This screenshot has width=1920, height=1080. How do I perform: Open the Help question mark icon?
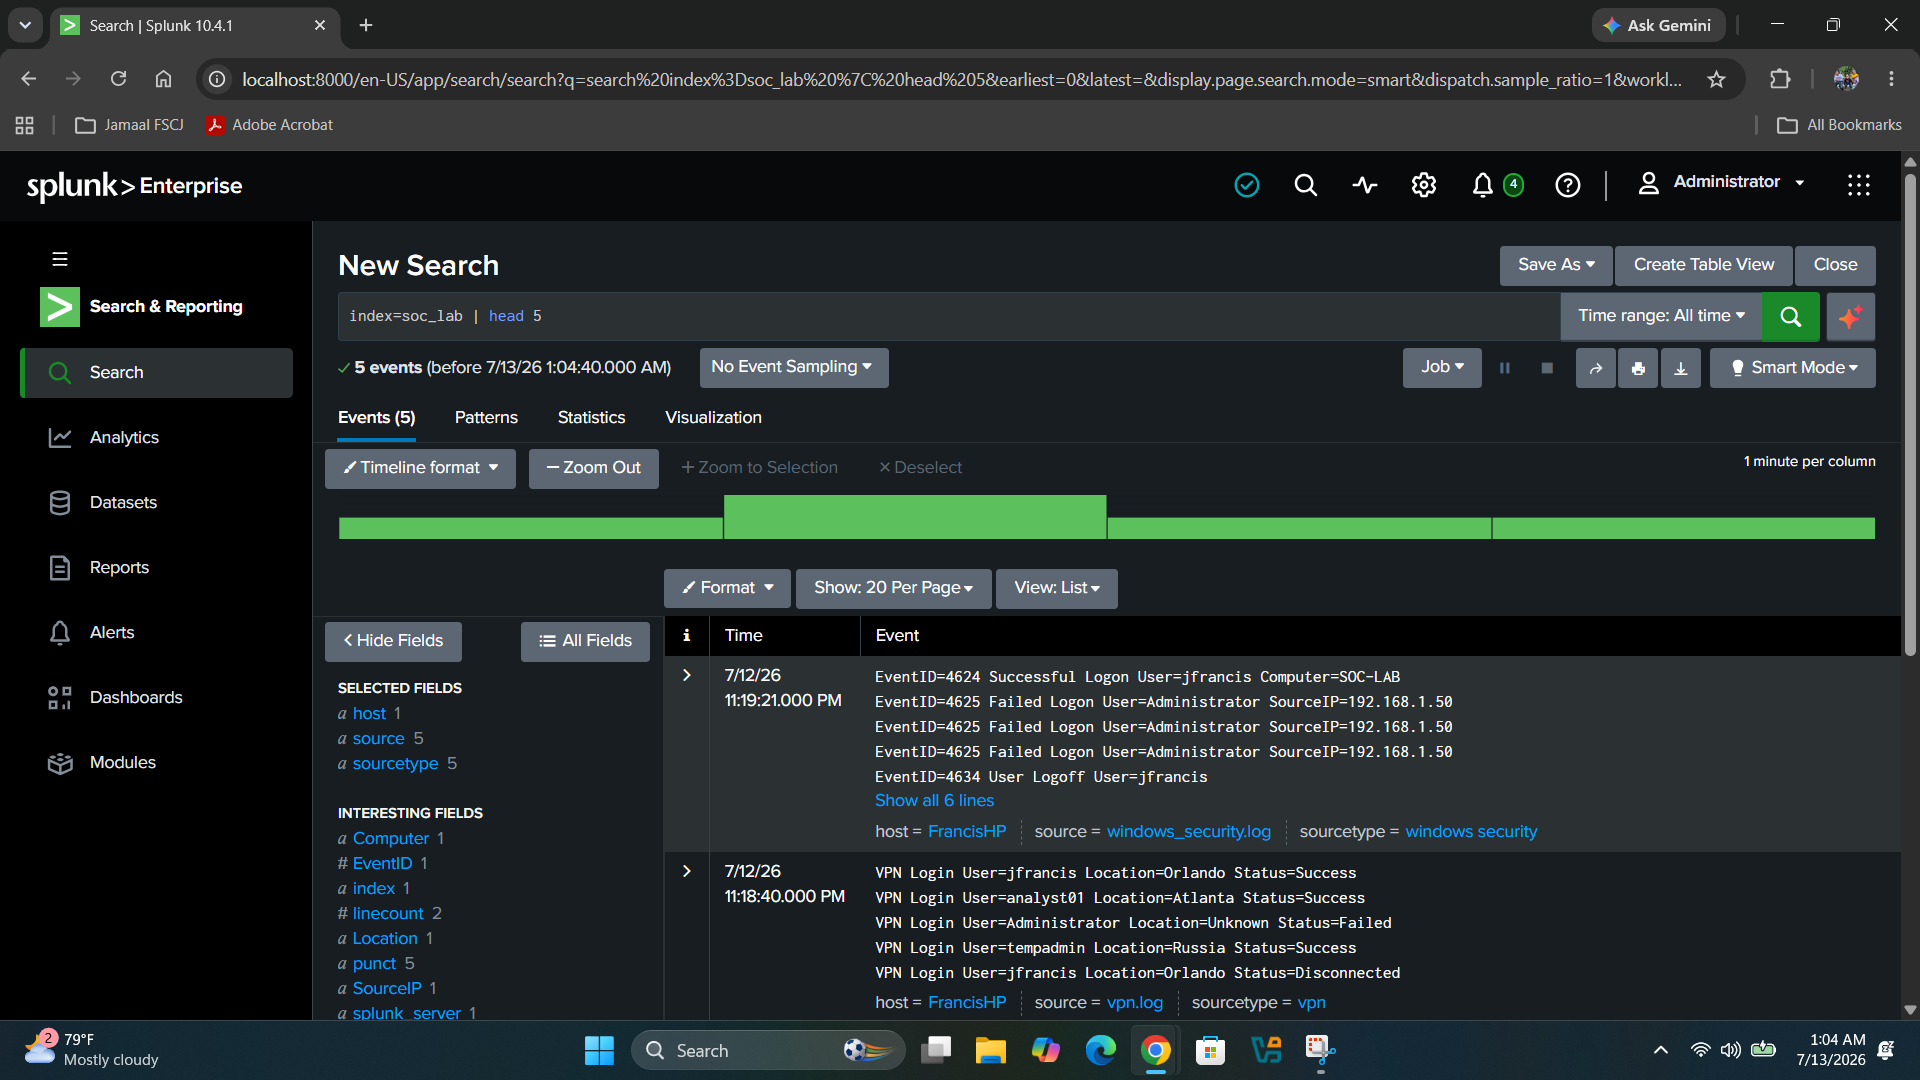coord(1567,185)
